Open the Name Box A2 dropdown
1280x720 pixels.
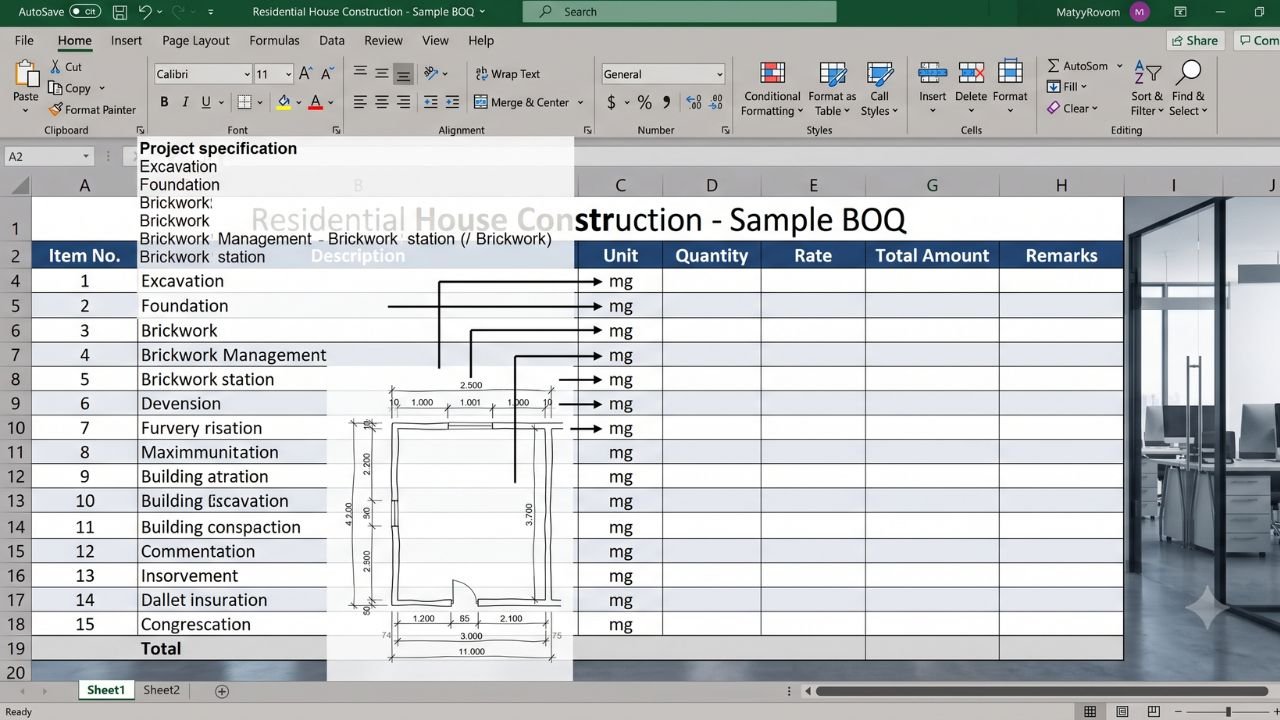pos(86,156)
